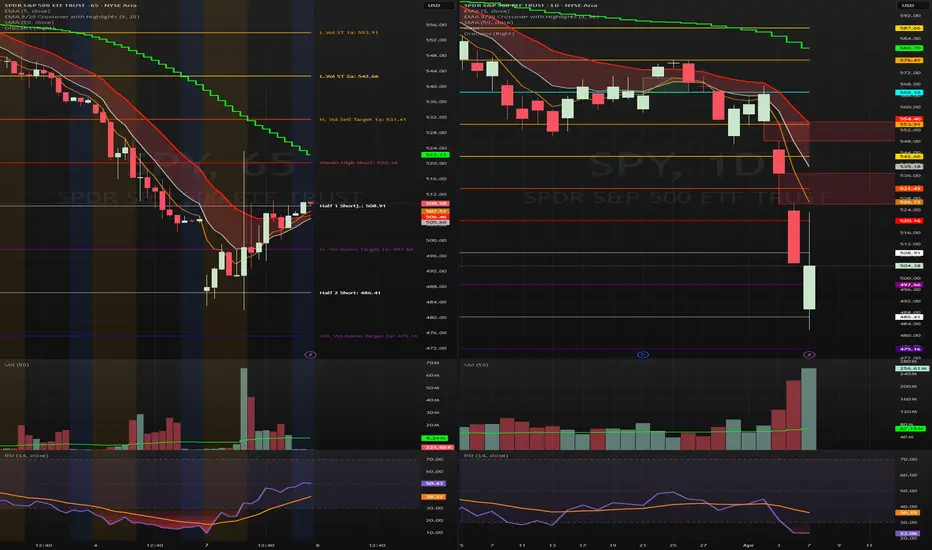
Task: Click the lightning event marker on left chart
Action: (310, 354)
